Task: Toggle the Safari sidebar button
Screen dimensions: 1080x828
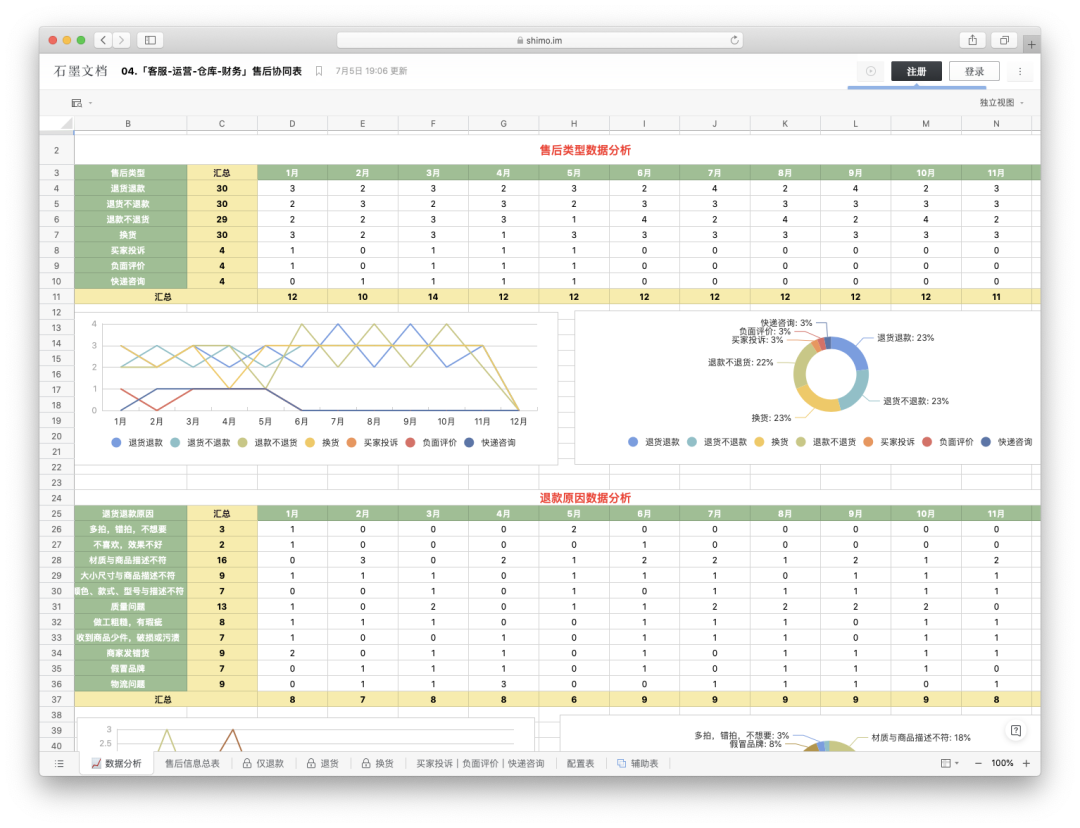Action: (x=150, y=40)
